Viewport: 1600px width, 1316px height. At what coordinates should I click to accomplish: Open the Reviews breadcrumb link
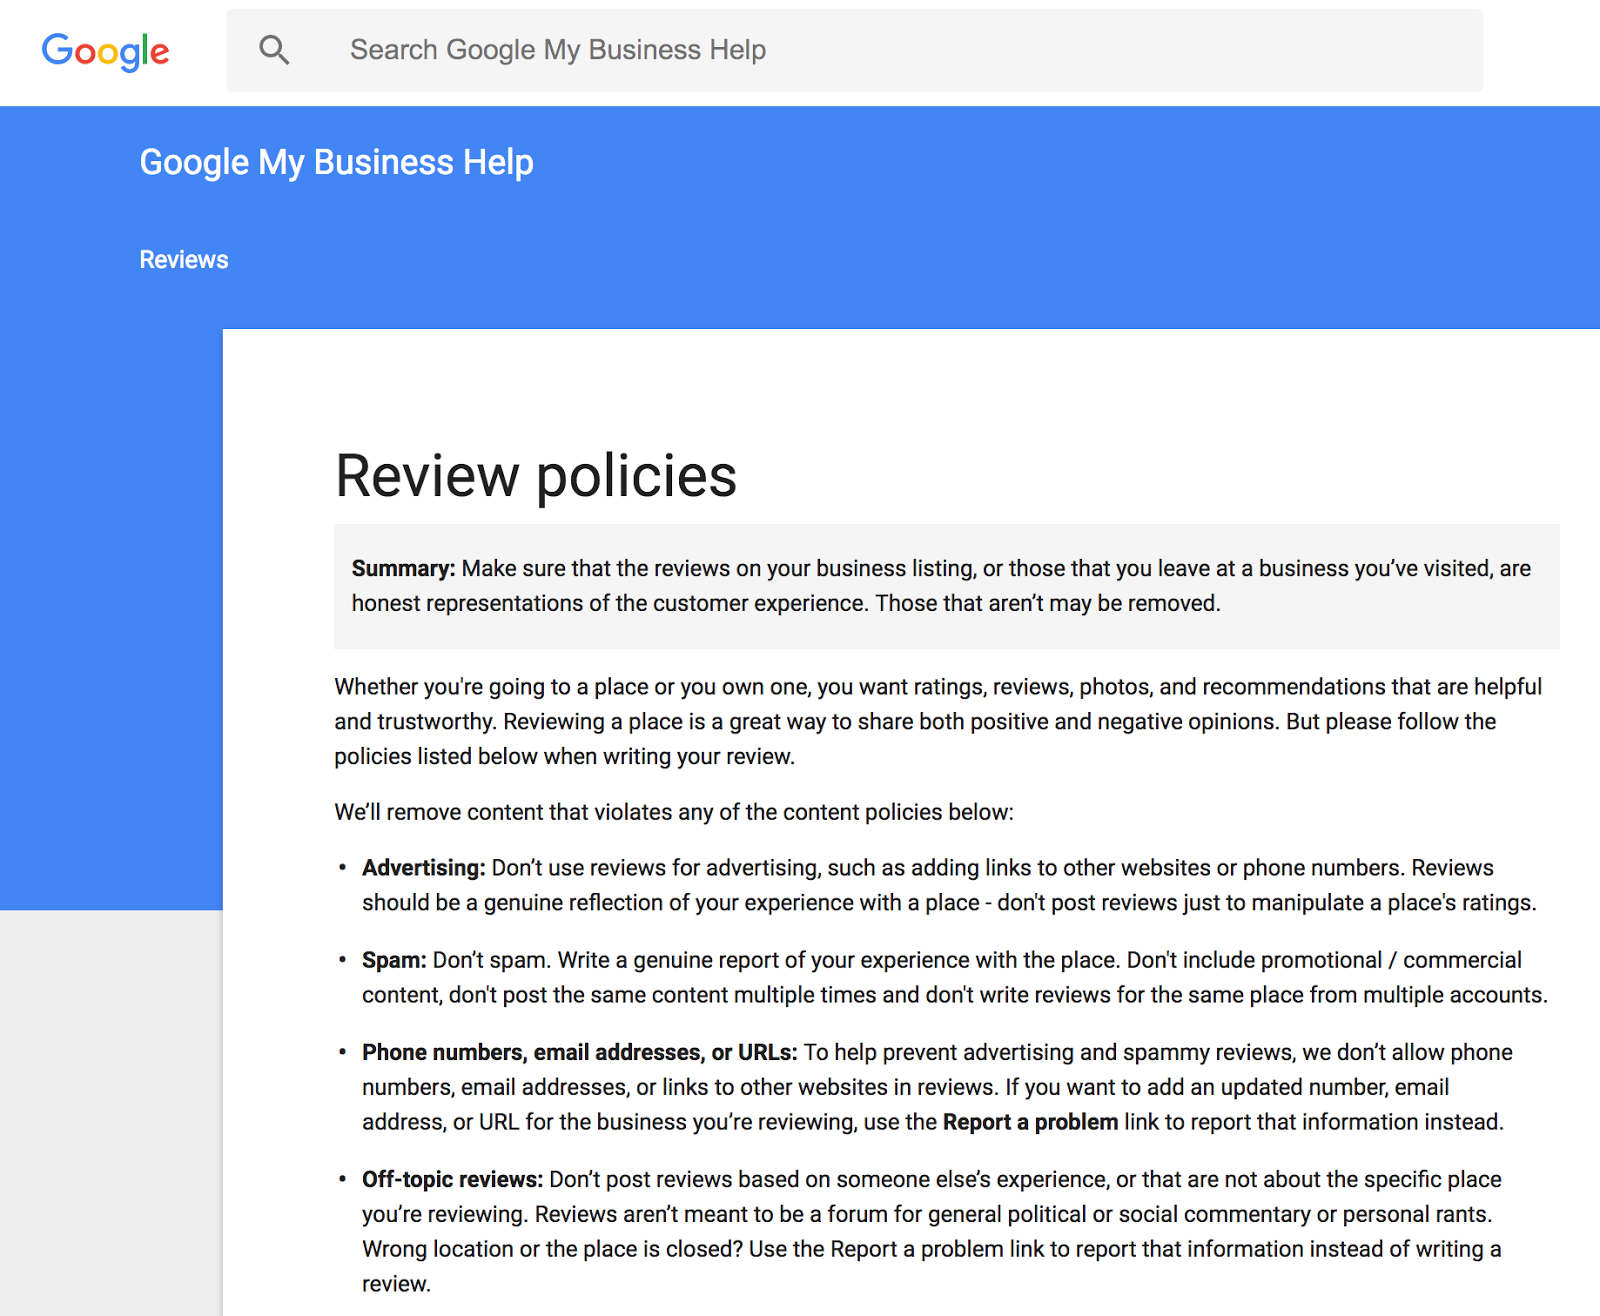[x=184, y=260]
